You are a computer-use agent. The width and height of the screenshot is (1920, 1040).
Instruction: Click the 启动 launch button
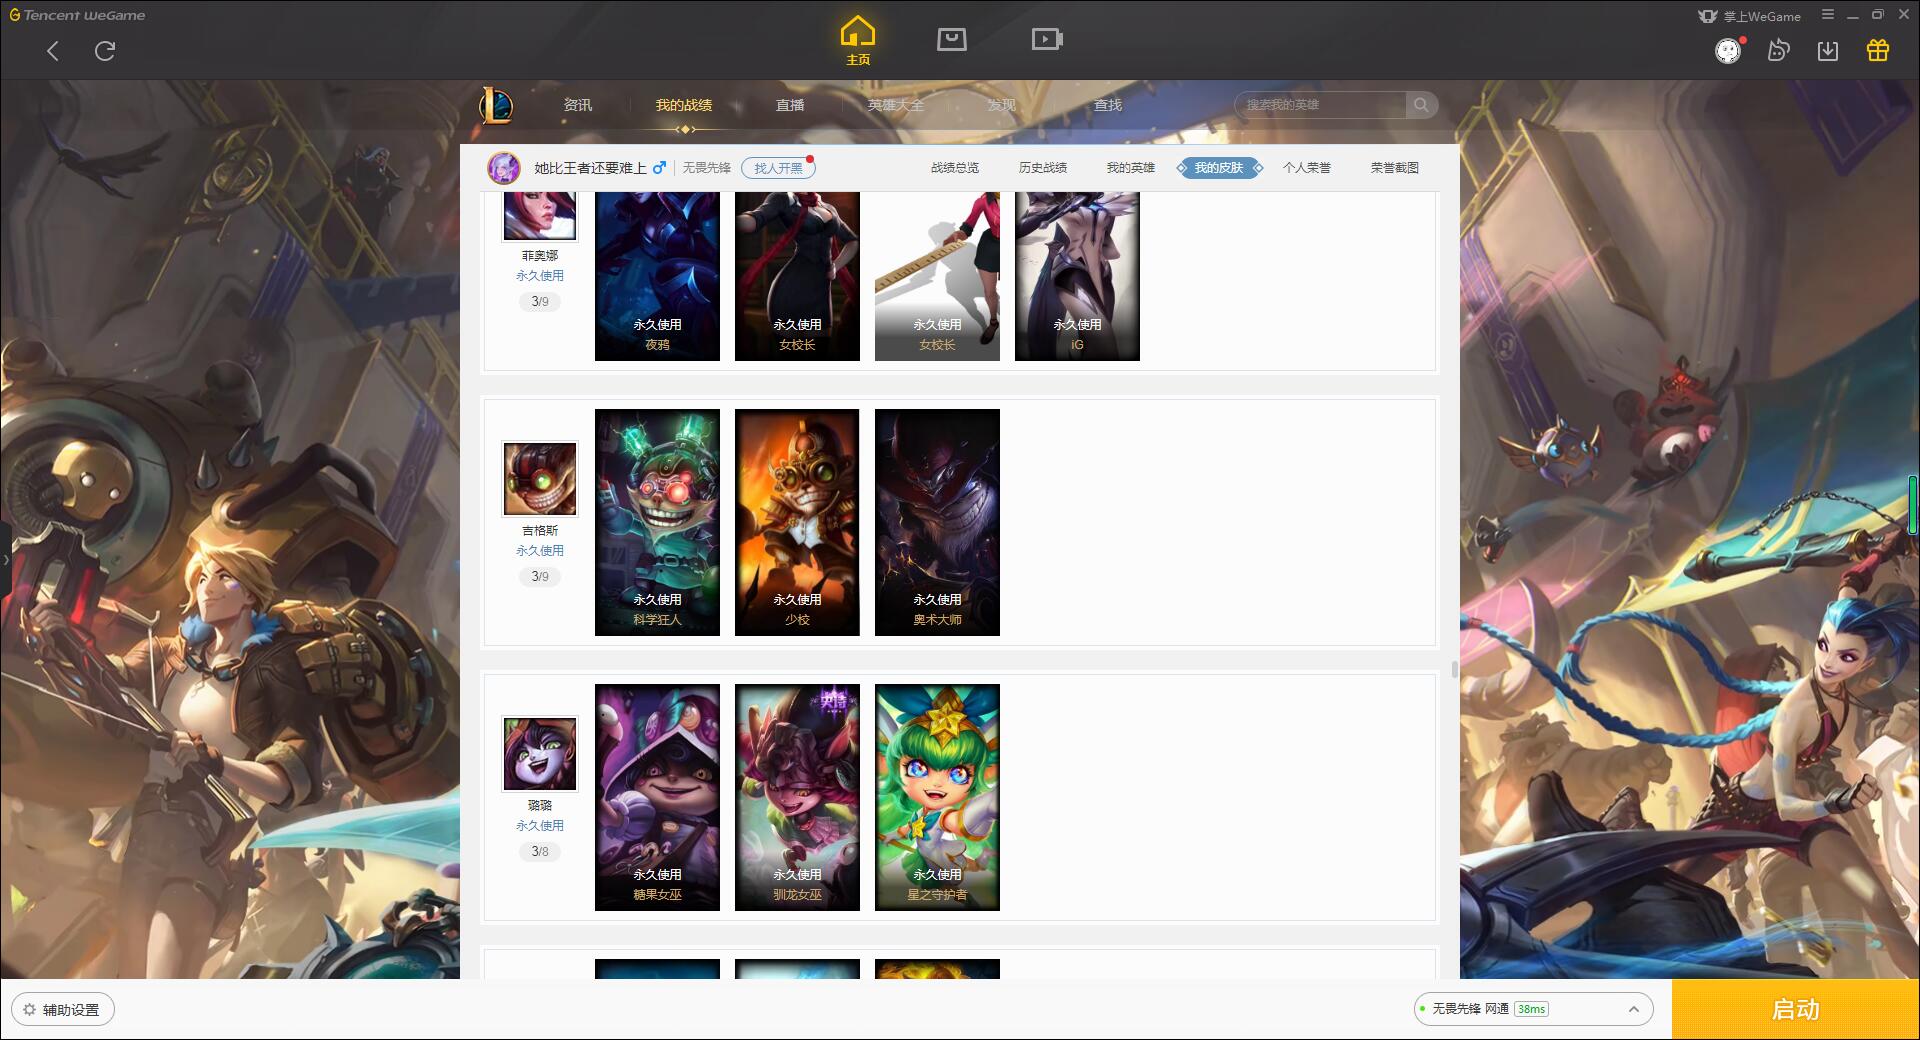(1795, 1010)
